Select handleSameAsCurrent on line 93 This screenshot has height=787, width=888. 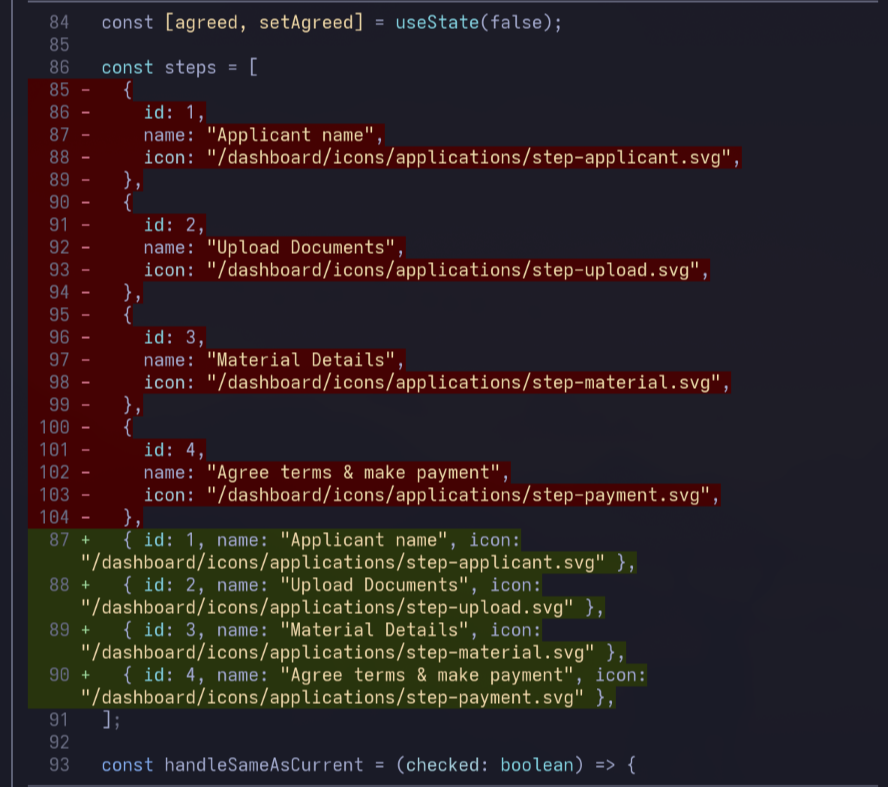pyautogui.click(x=264, y=765)
